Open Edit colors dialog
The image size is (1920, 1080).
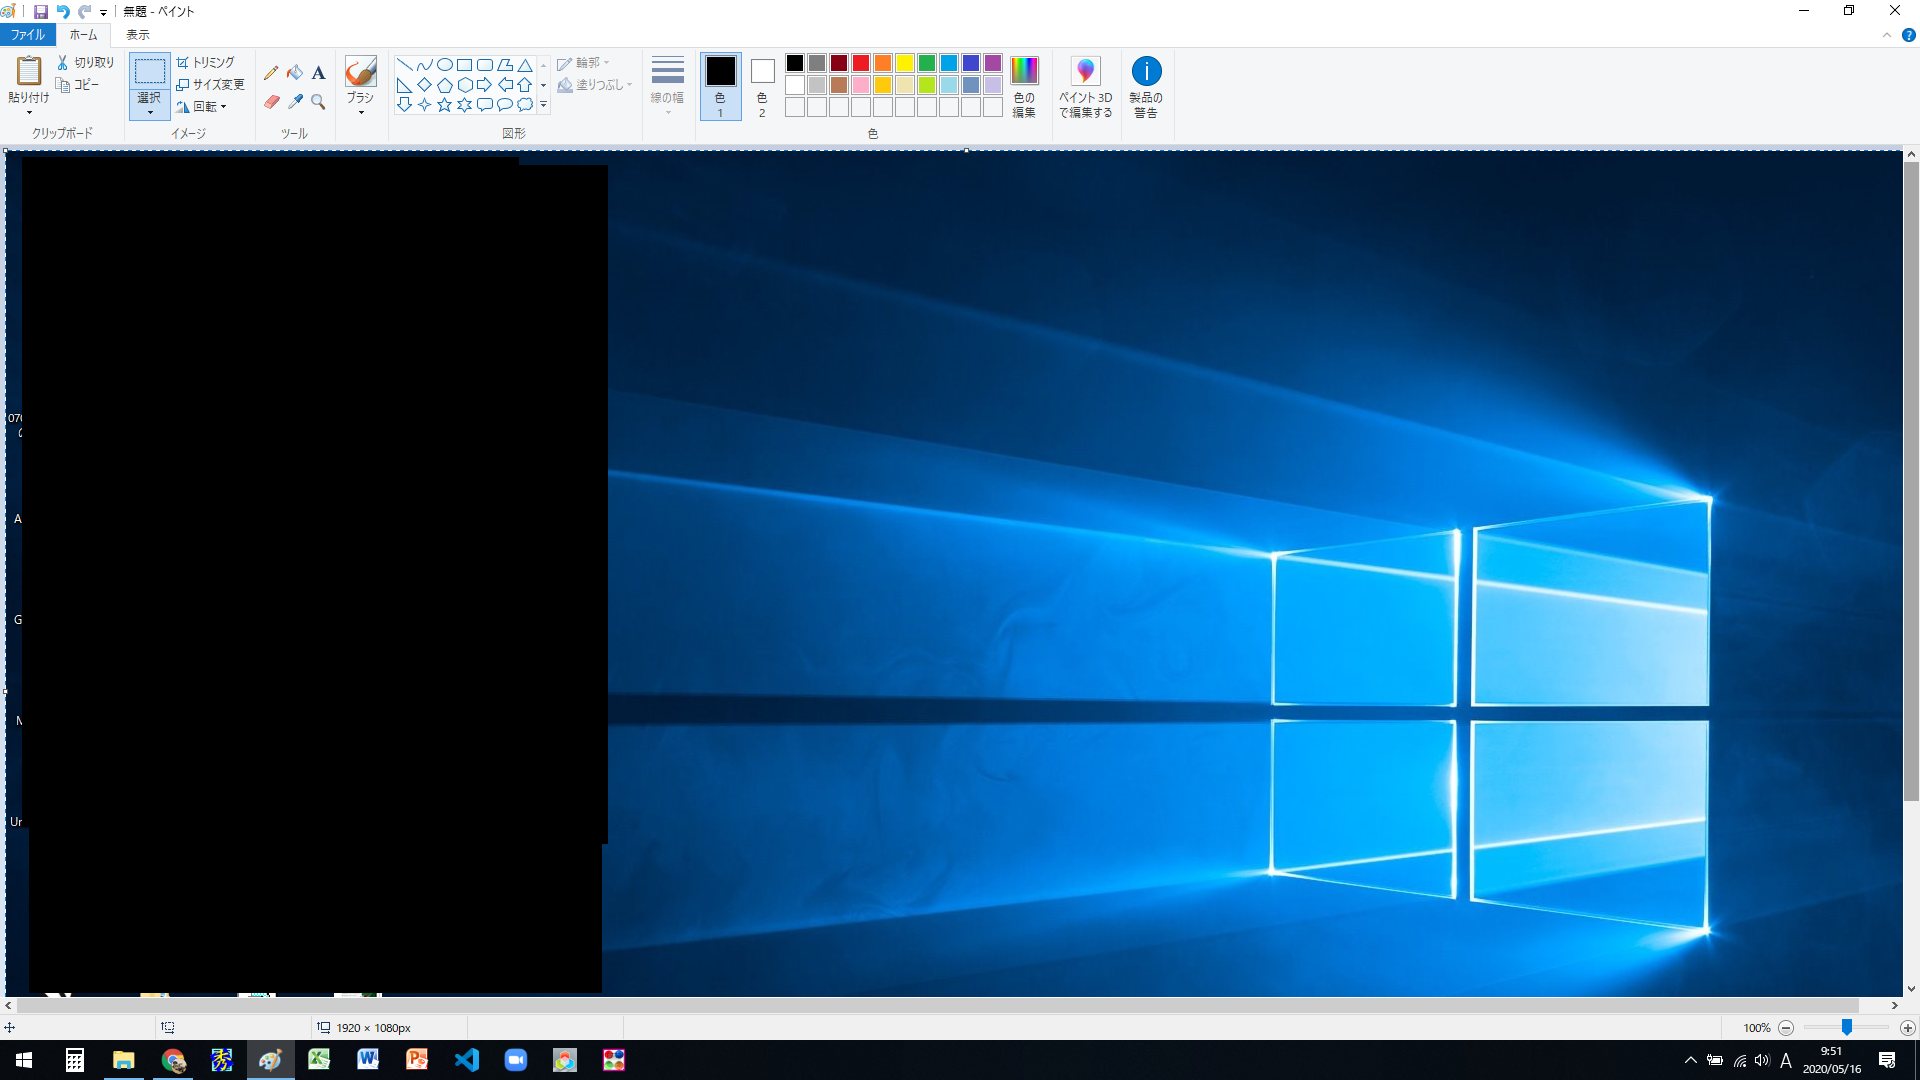point(1024,87)
